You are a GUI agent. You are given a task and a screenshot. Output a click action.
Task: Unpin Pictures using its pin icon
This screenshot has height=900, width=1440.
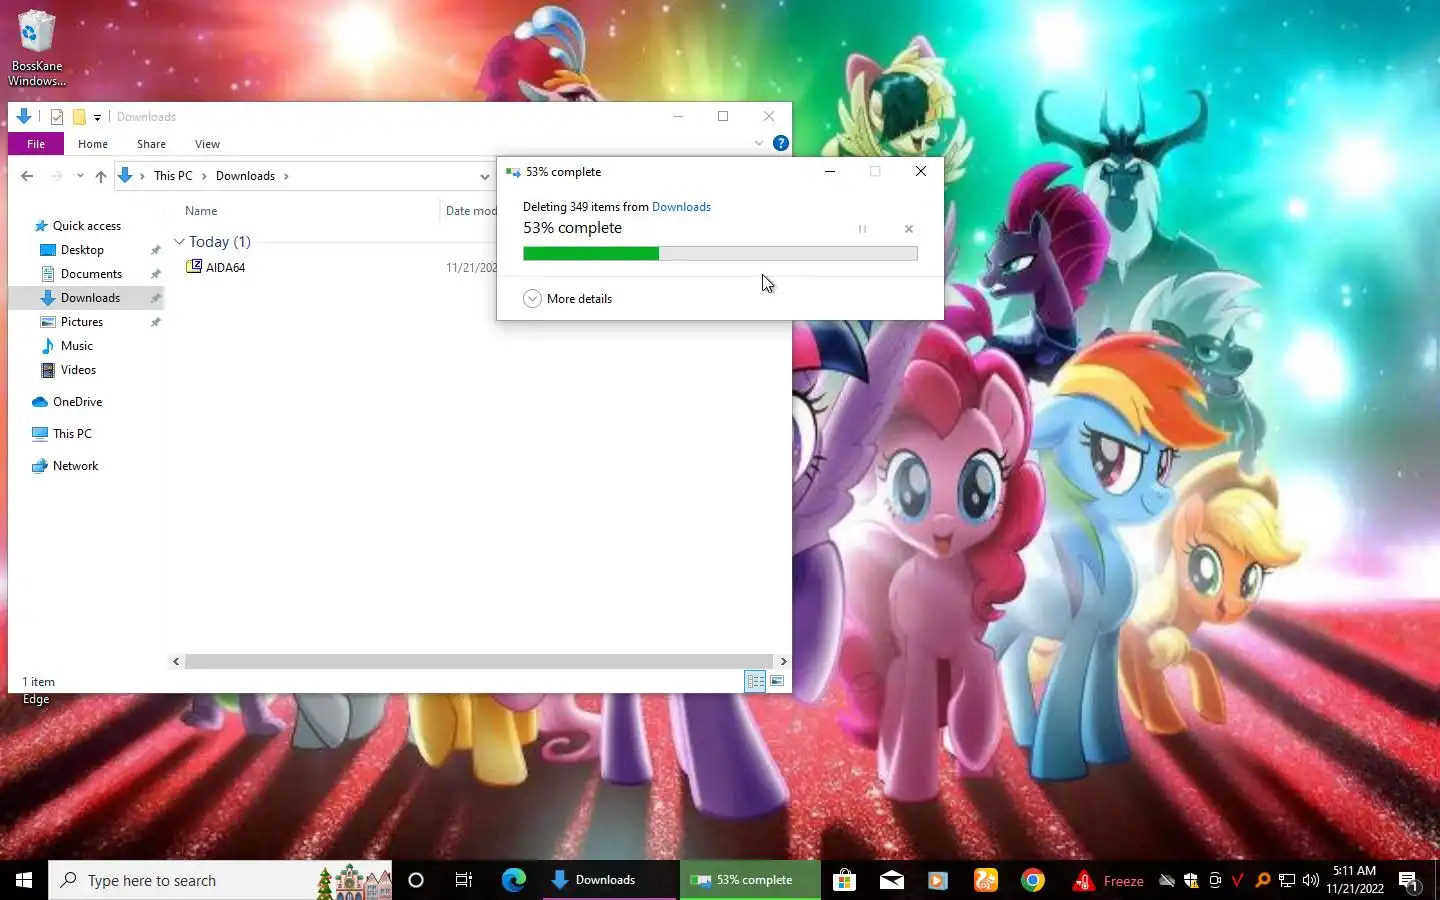click(x=155, y=322)
